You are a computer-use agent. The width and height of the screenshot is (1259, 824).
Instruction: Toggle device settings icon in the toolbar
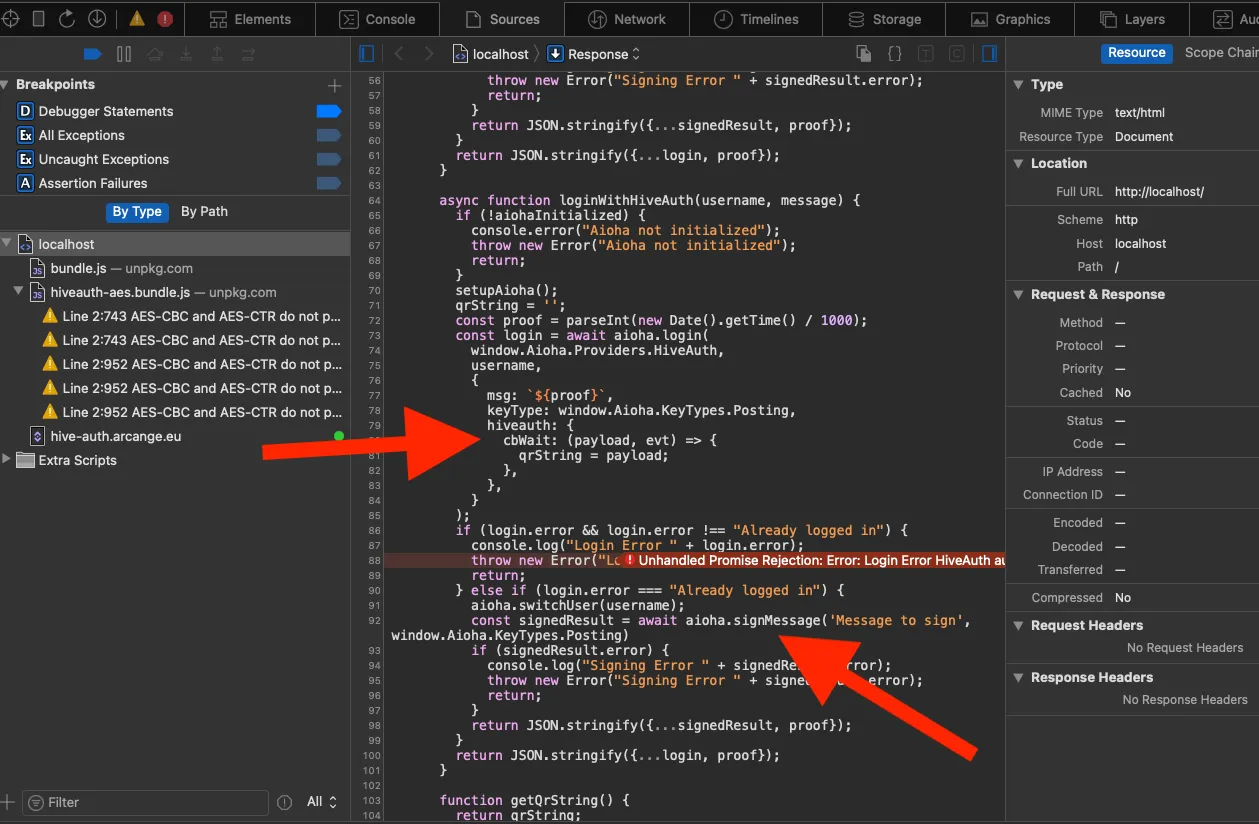(38, 18)
